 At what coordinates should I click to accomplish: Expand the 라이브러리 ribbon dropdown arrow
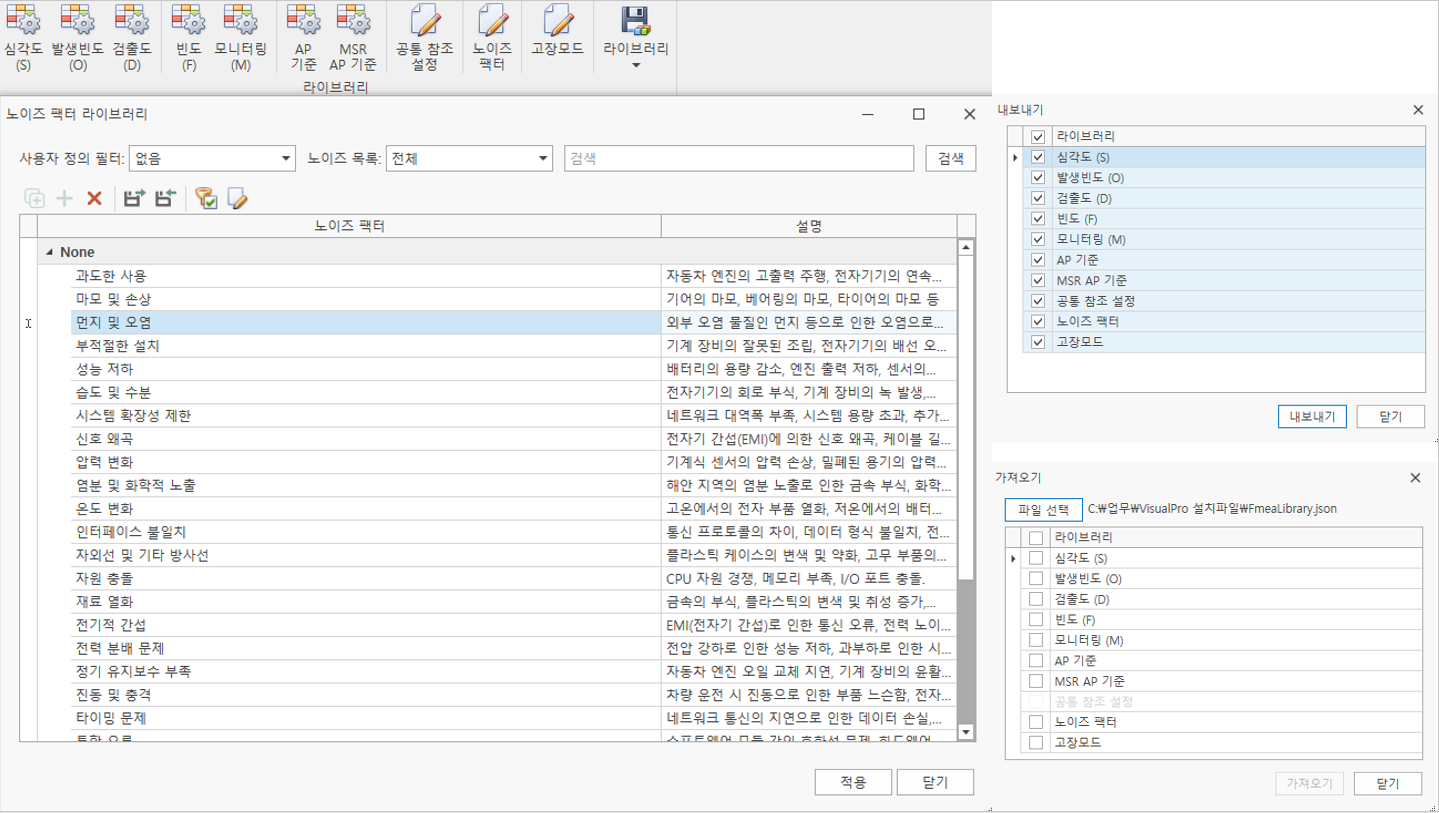tap(636, 66)
